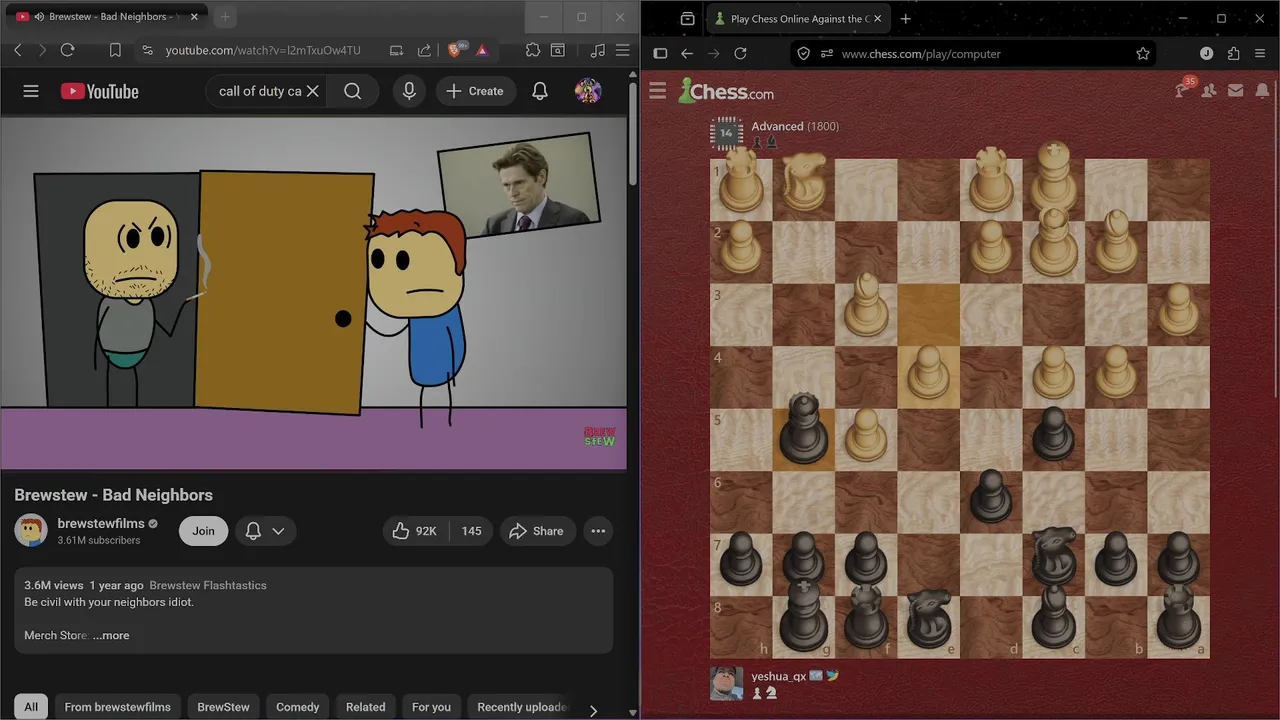This screenshot has height=720, width=1280.
Task: Reload the YouTube browser page
Action: [x=67, y=50]
